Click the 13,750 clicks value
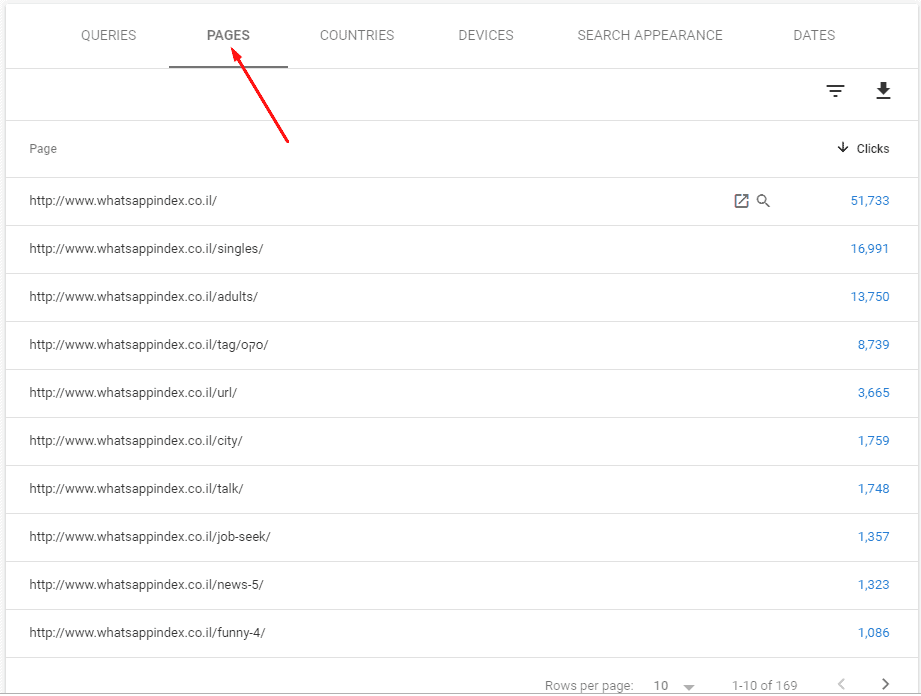 point(870,297)
